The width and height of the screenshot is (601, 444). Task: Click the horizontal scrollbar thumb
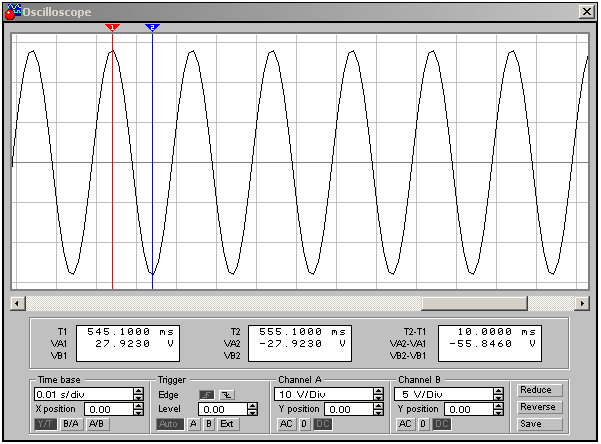pyautogui.click(x=474, y=304)
